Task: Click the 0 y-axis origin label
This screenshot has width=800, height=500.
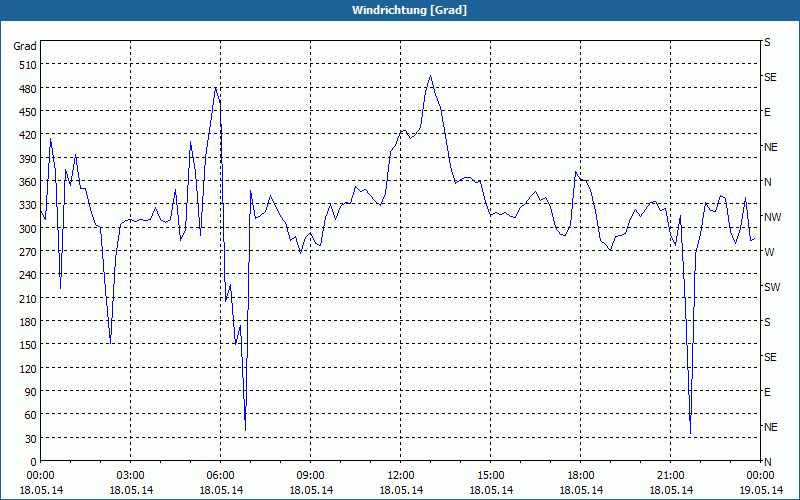Action: coord(34,462)
